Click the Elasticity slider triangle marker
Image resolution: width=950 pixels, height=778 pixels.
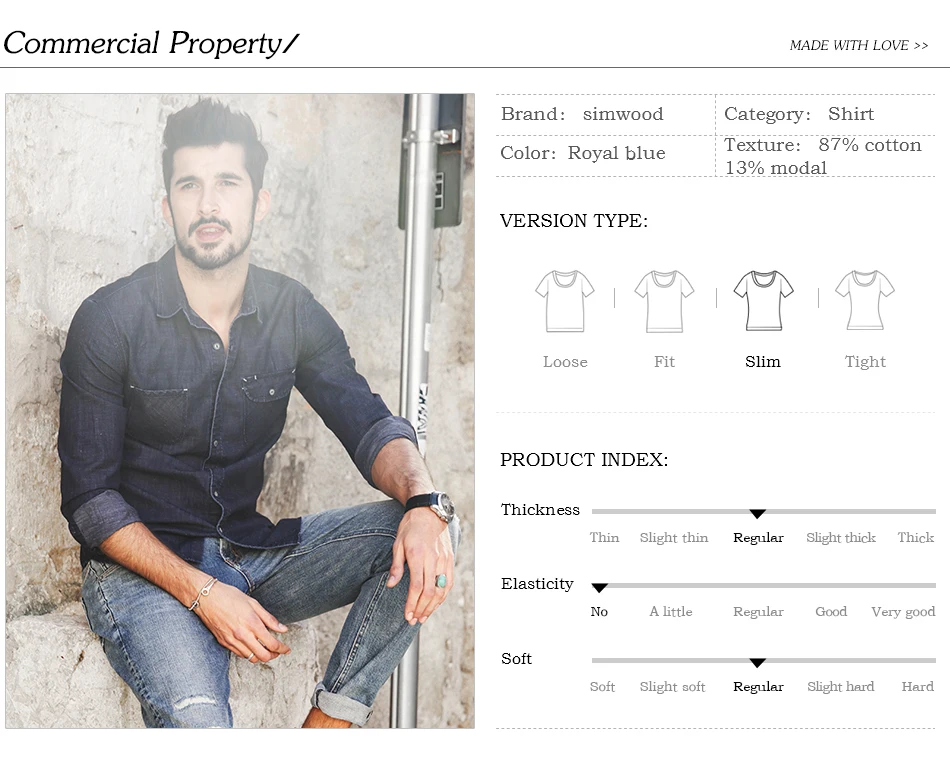coord(599,588)
